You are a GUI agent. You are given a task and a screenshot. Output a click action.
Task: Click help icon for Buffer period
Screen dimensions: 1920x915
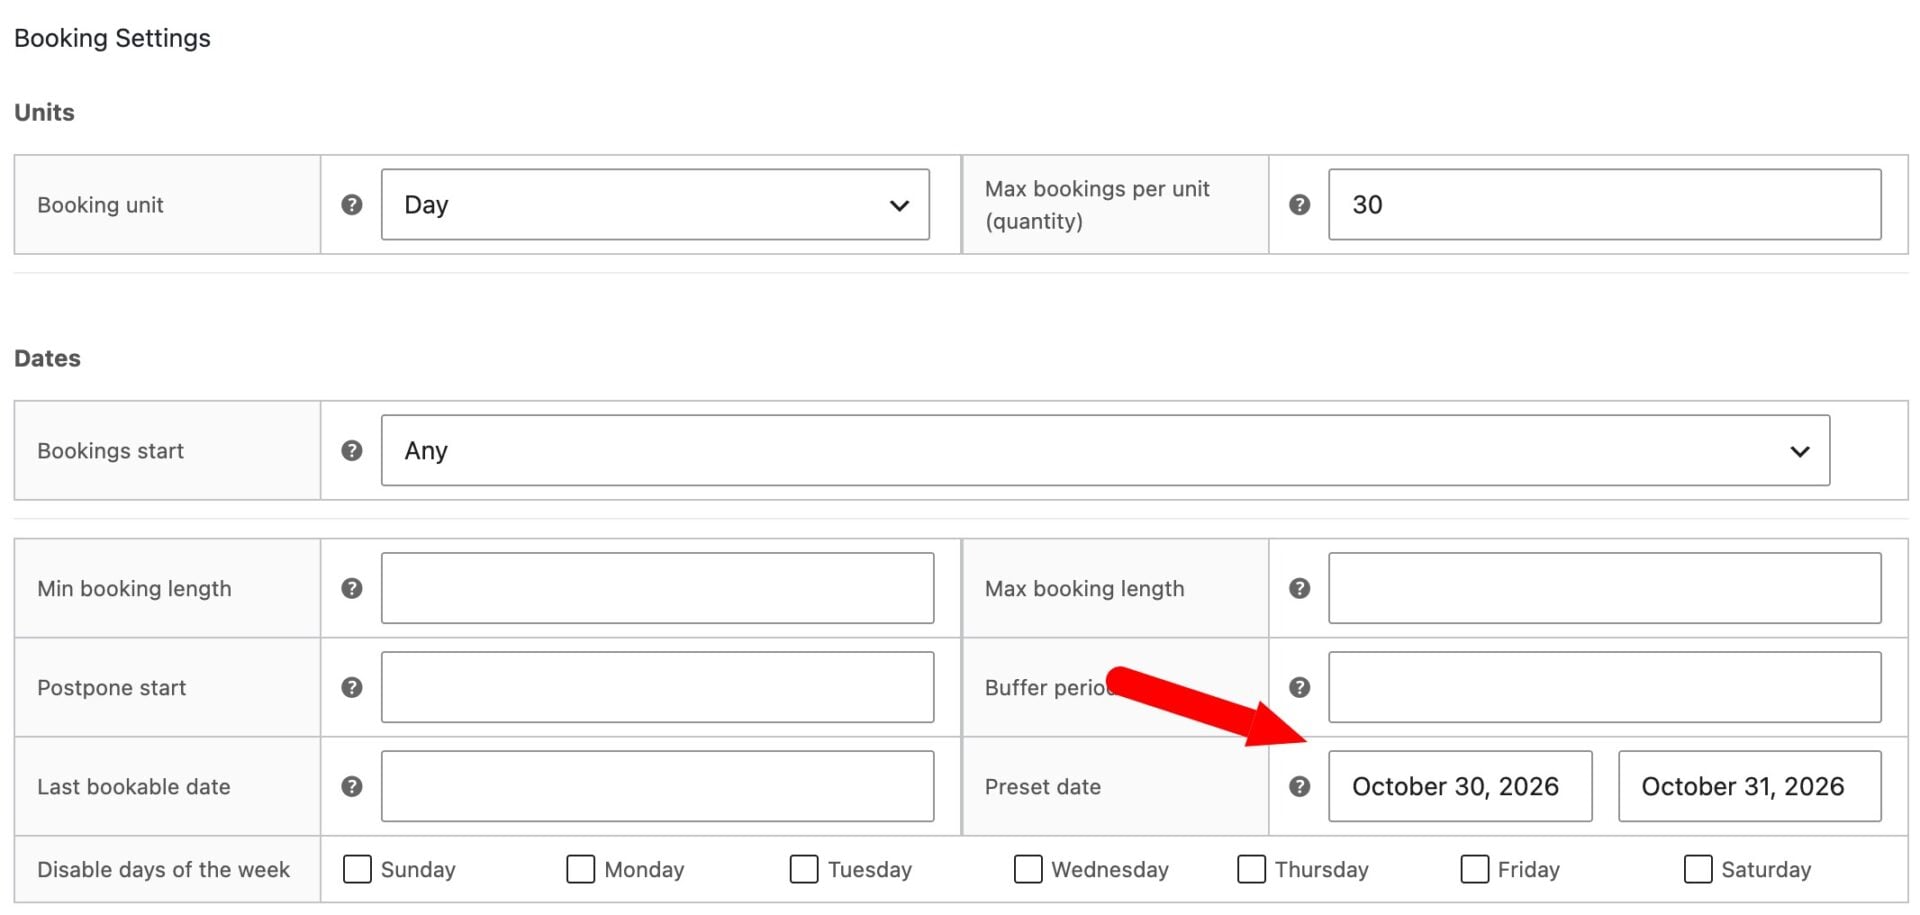click(x=1299, y=687)
